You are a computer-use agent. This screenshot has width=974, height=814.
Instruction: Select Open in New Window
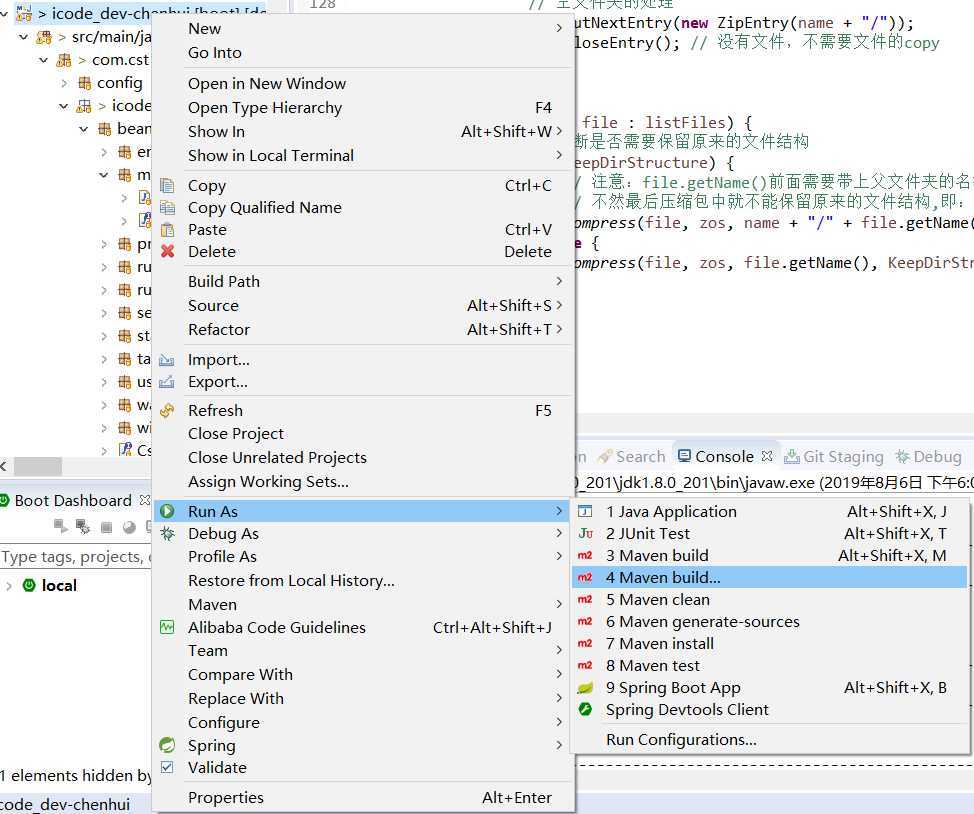click(363, 83)
